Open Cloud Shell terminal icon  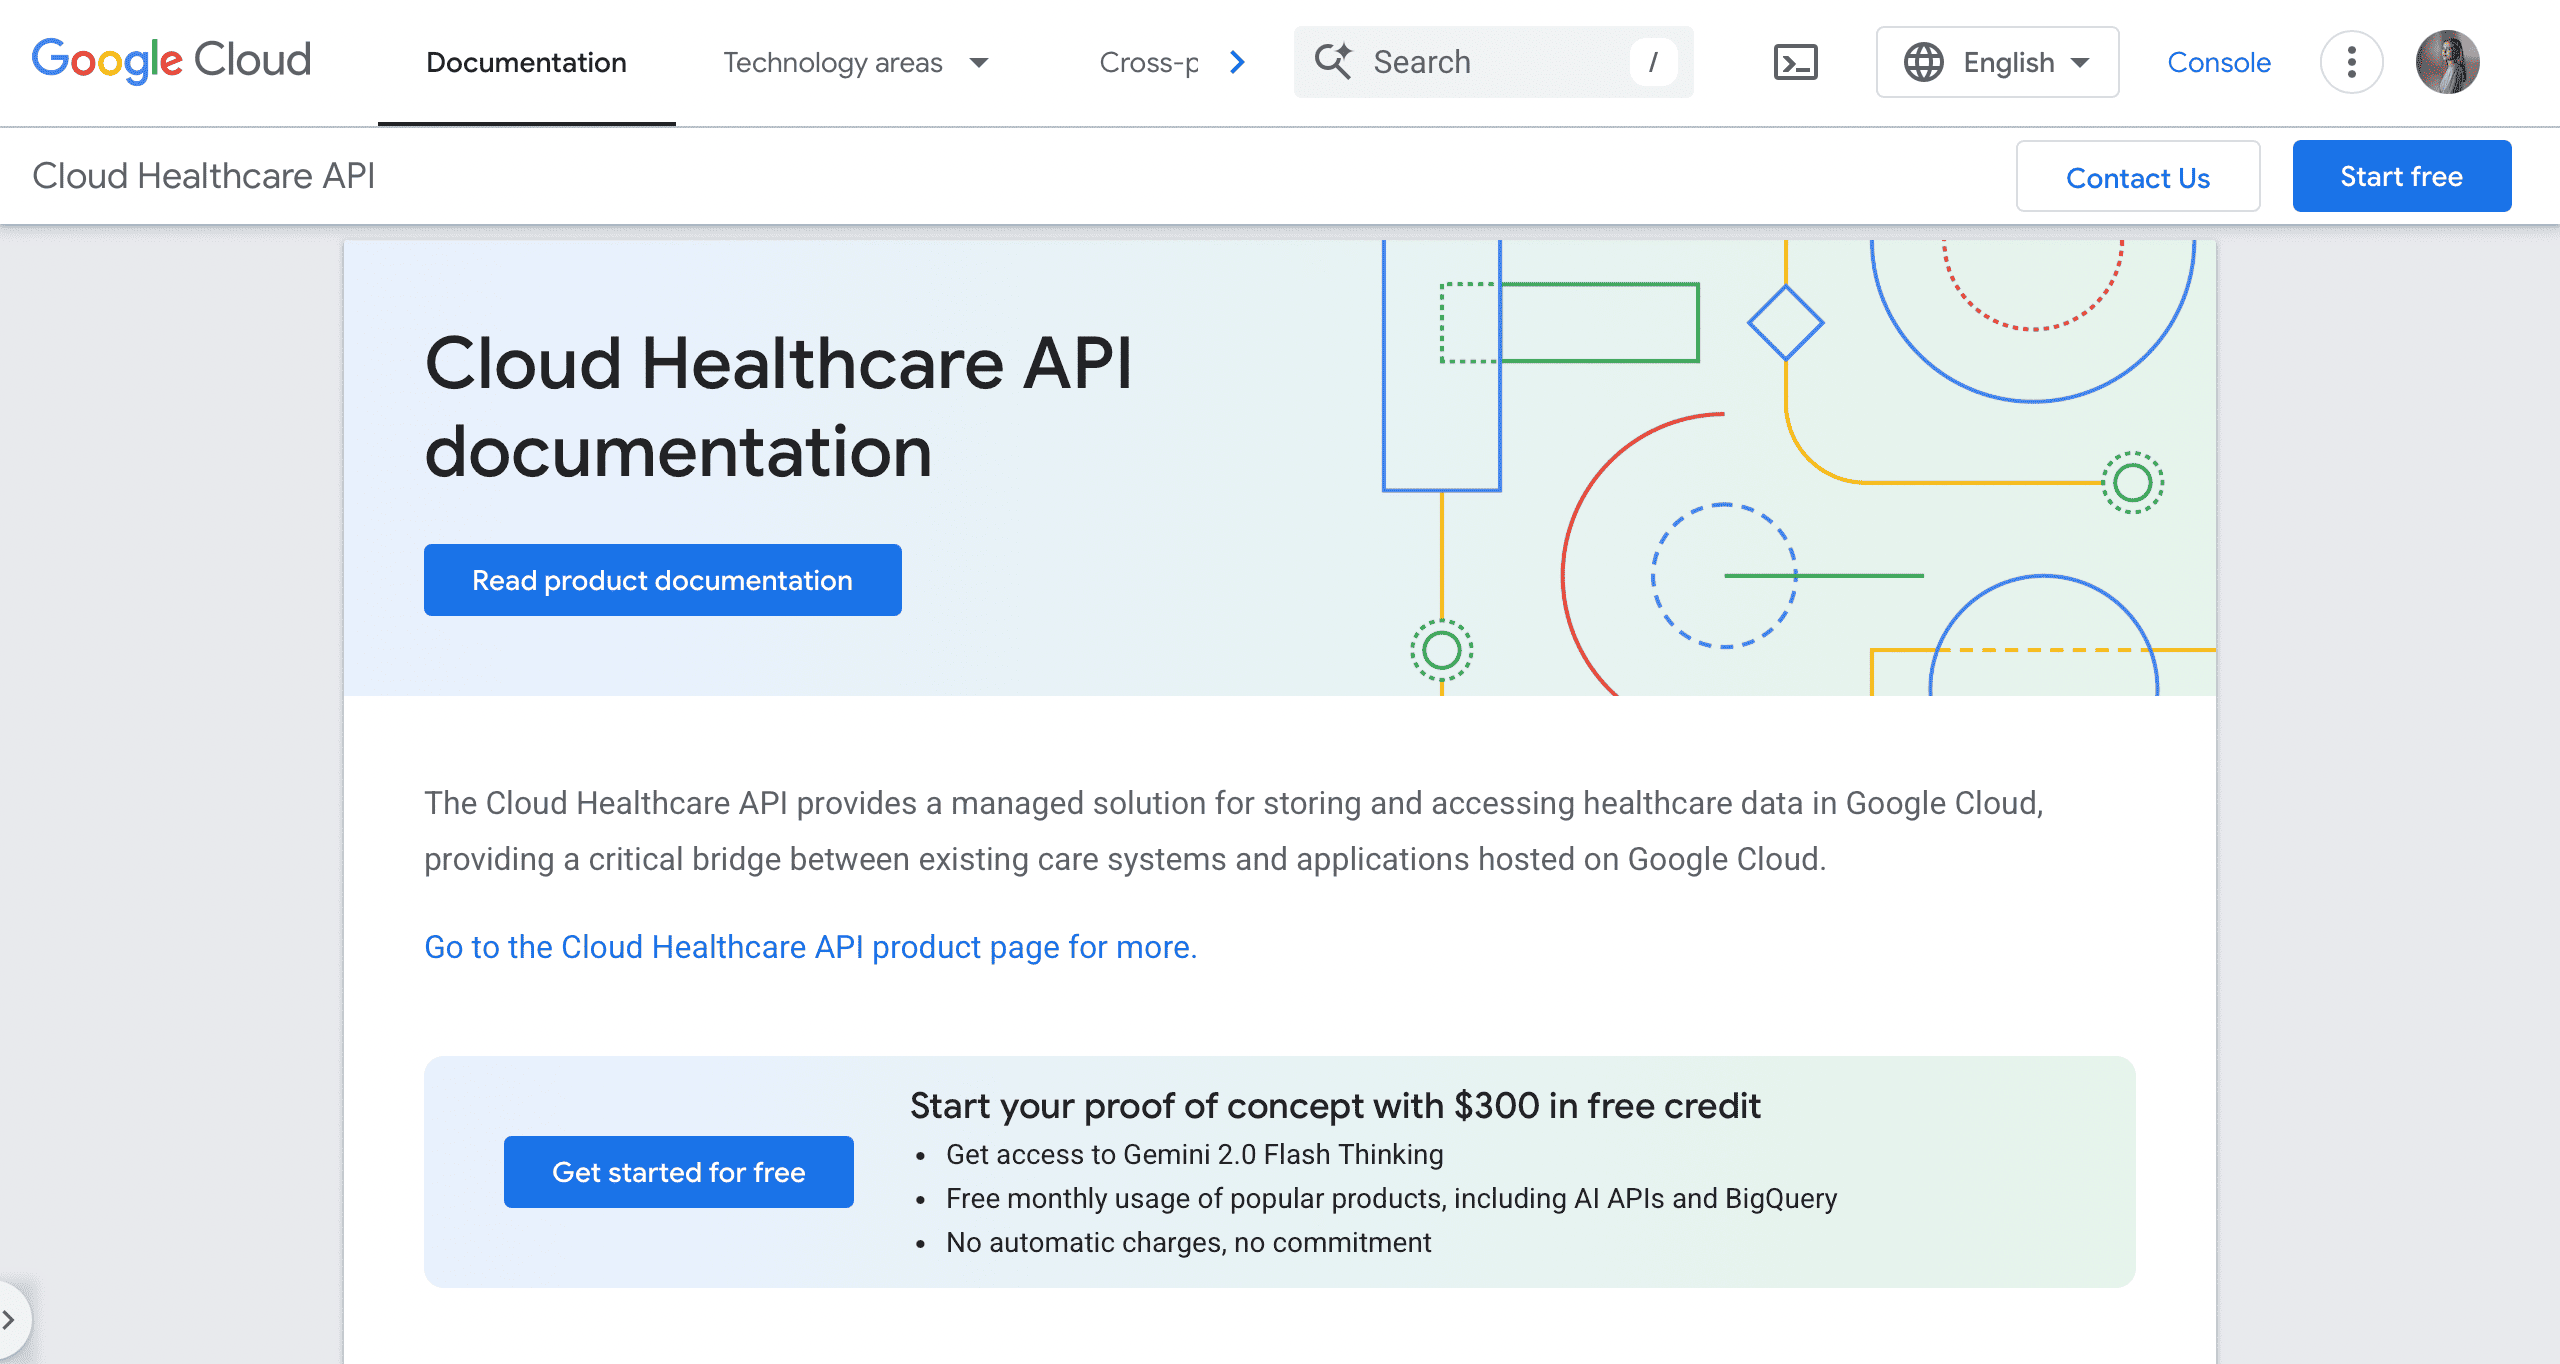(x=1795, y=62)
